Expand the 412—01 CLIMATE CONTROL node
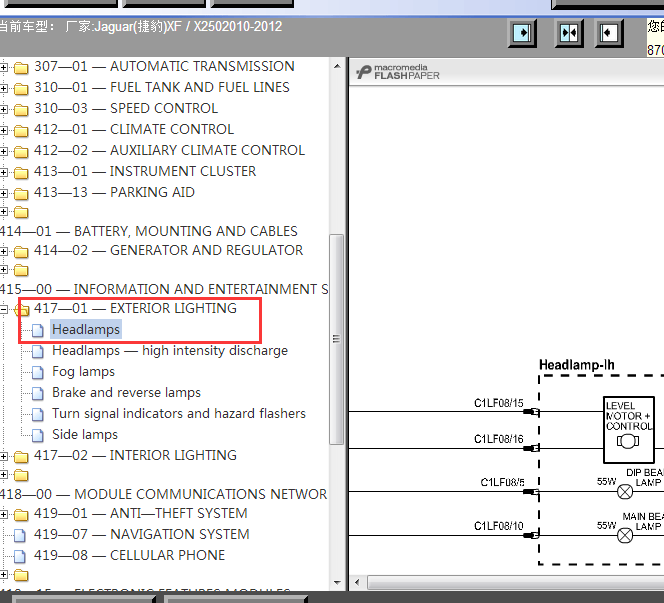664x603 pixels. 3,130
